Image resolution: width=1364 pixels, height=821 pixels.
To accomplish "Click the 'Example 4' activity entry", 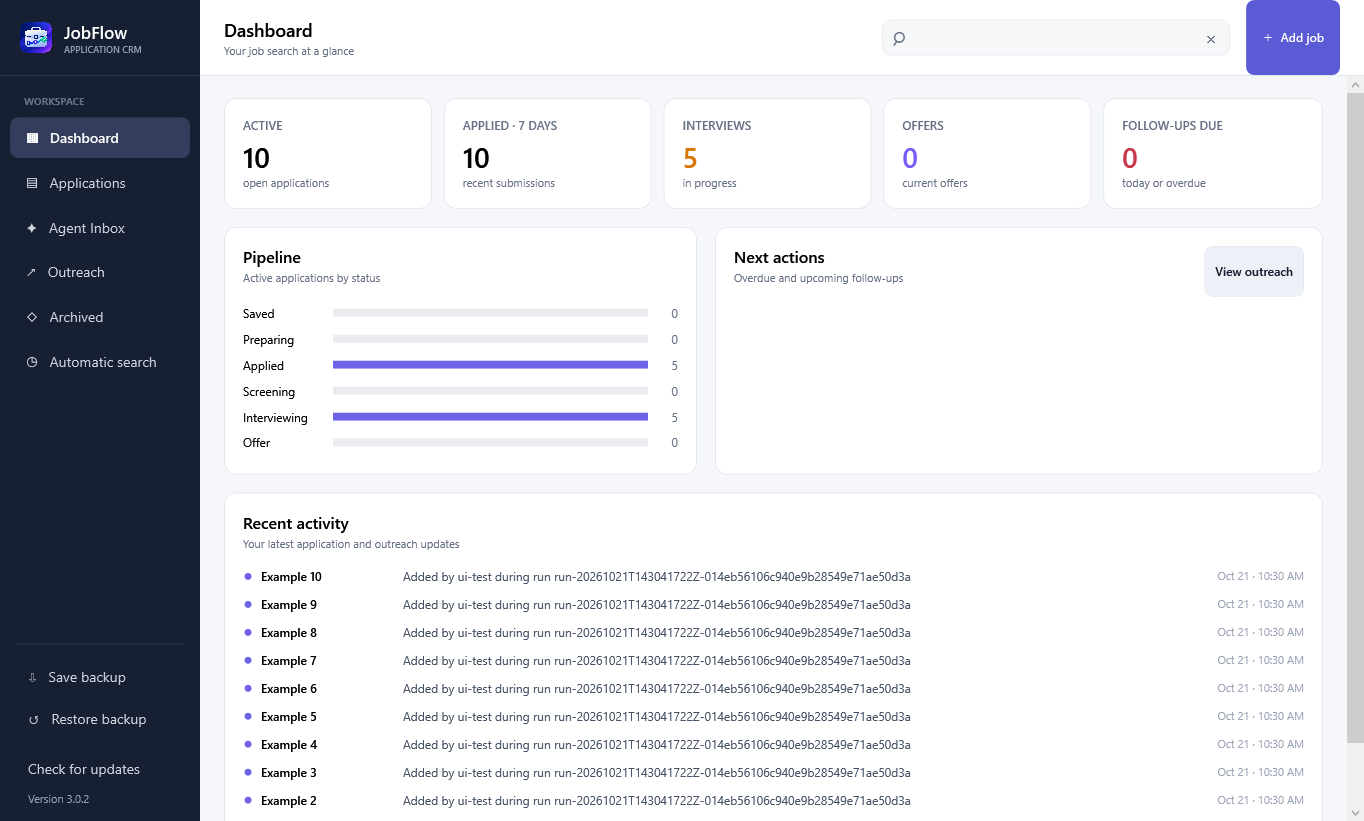I will point(773,745).
